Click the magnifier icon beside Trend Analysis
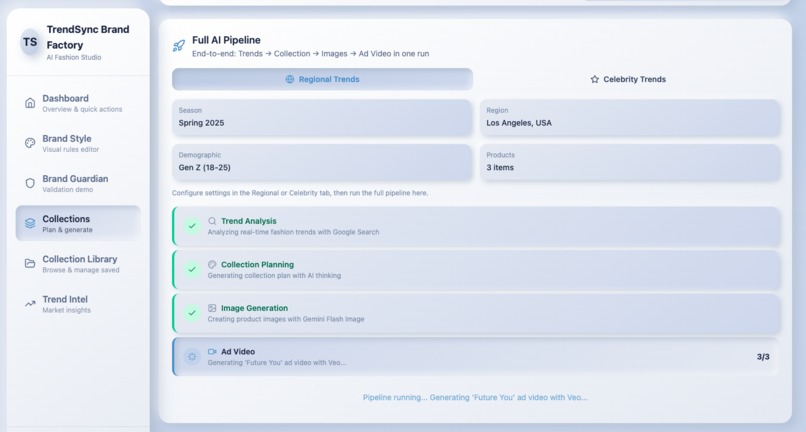Screen dimensions: 806x432 pyautogui.click(x=212, y=221)
